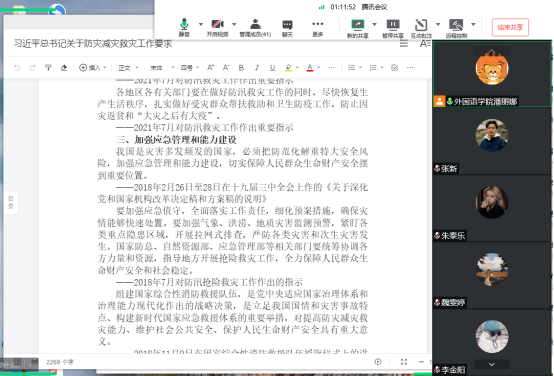554x376 pixels.
Task: Apply the red font color
Action: pyautogui.click(x=310, y=67)
